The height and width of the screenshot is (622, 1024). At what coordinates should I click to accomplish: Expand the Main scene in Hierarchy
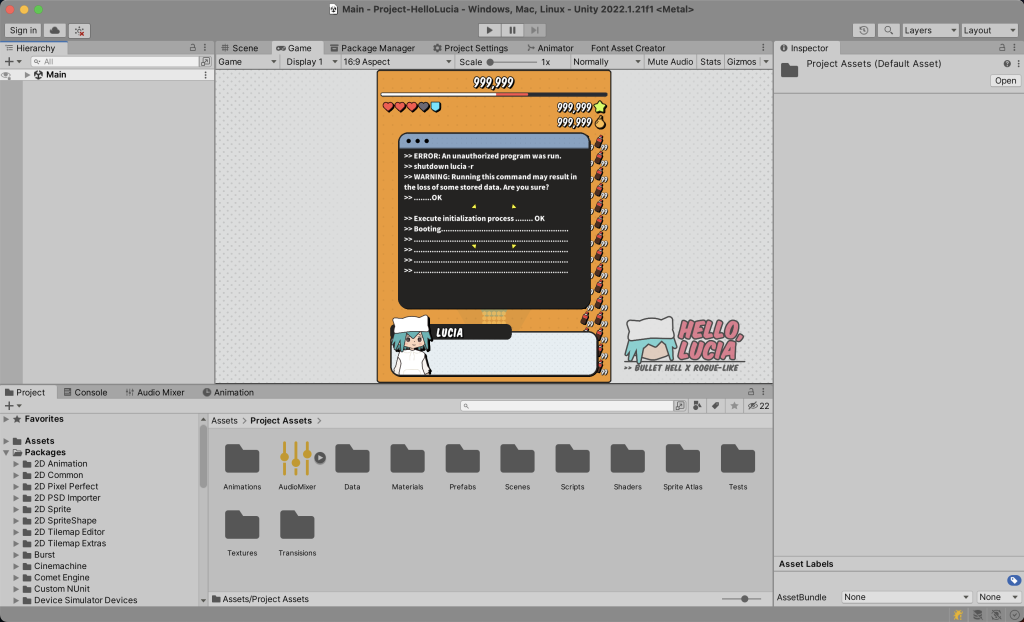(28, 75)
